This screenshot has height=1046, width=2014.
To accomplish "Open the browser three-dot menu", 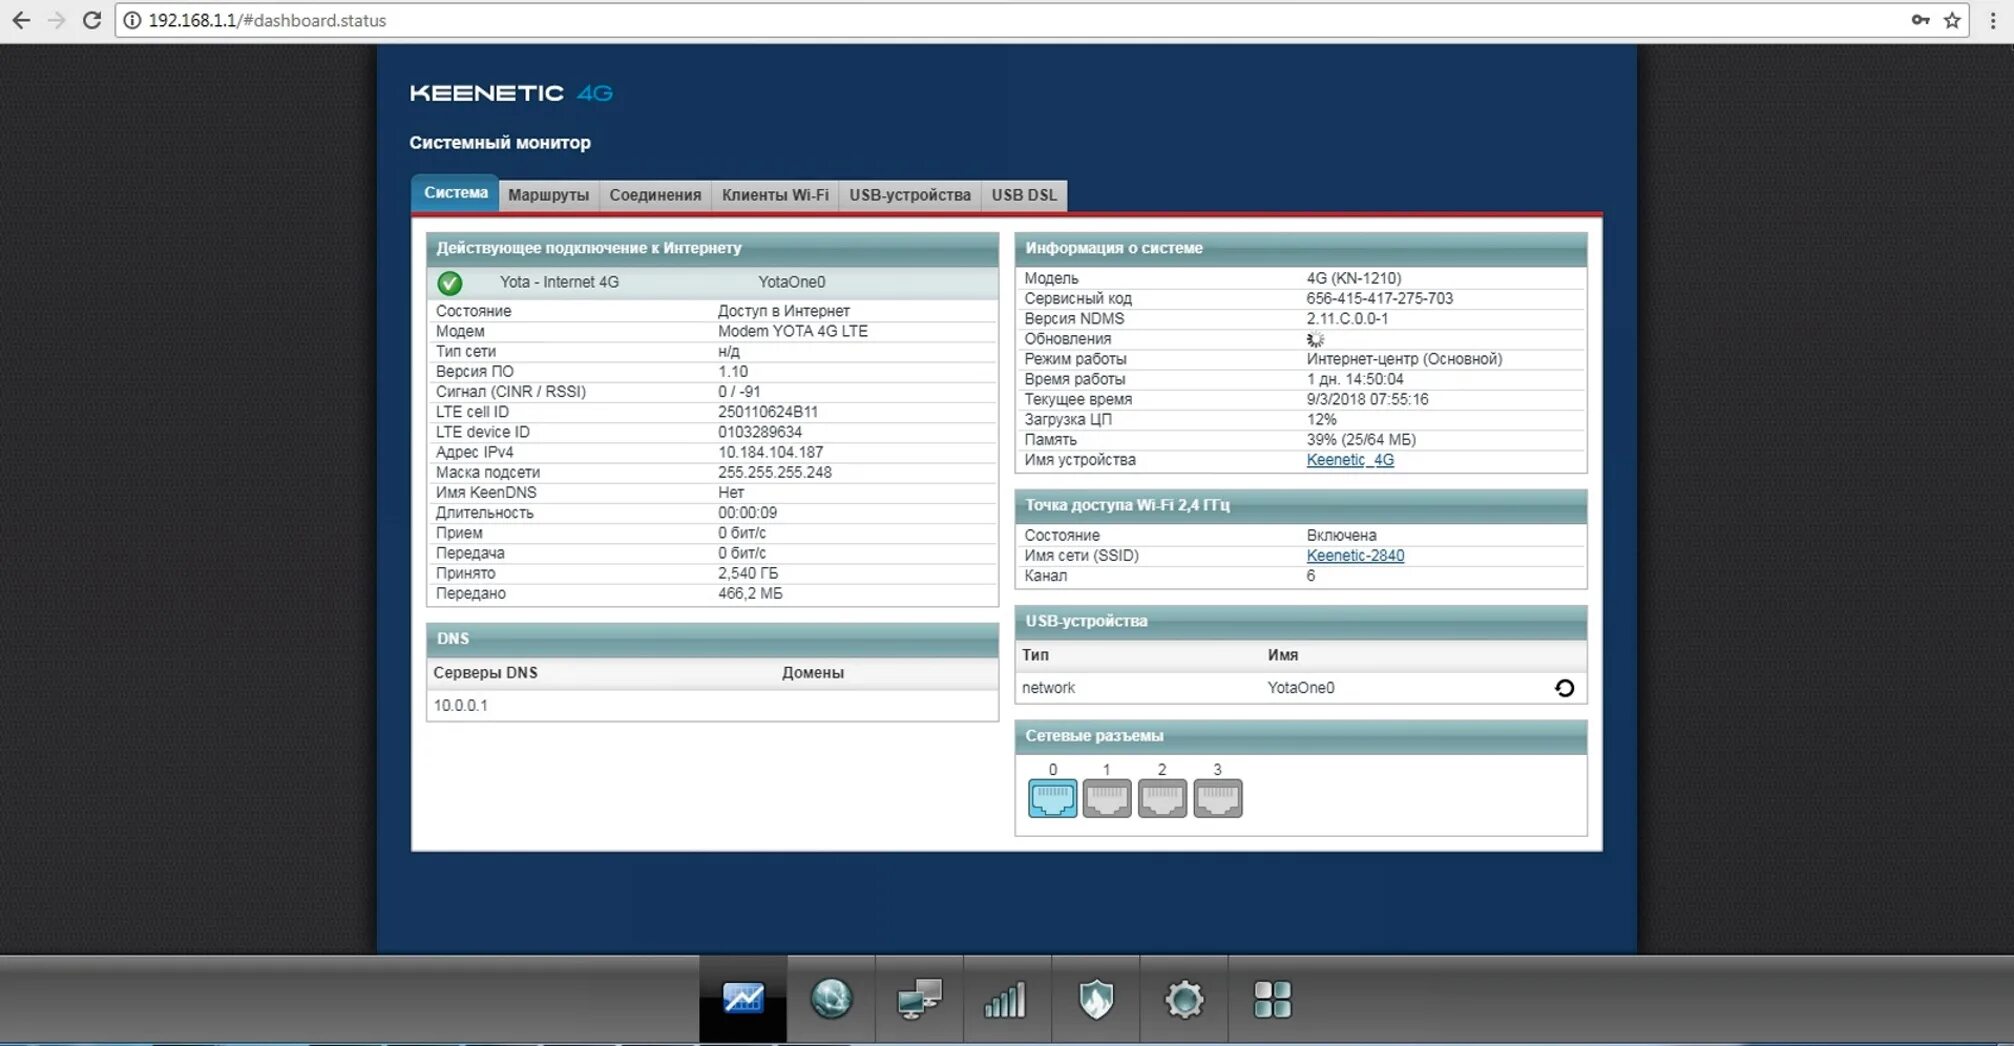I will pos(1993,20).
